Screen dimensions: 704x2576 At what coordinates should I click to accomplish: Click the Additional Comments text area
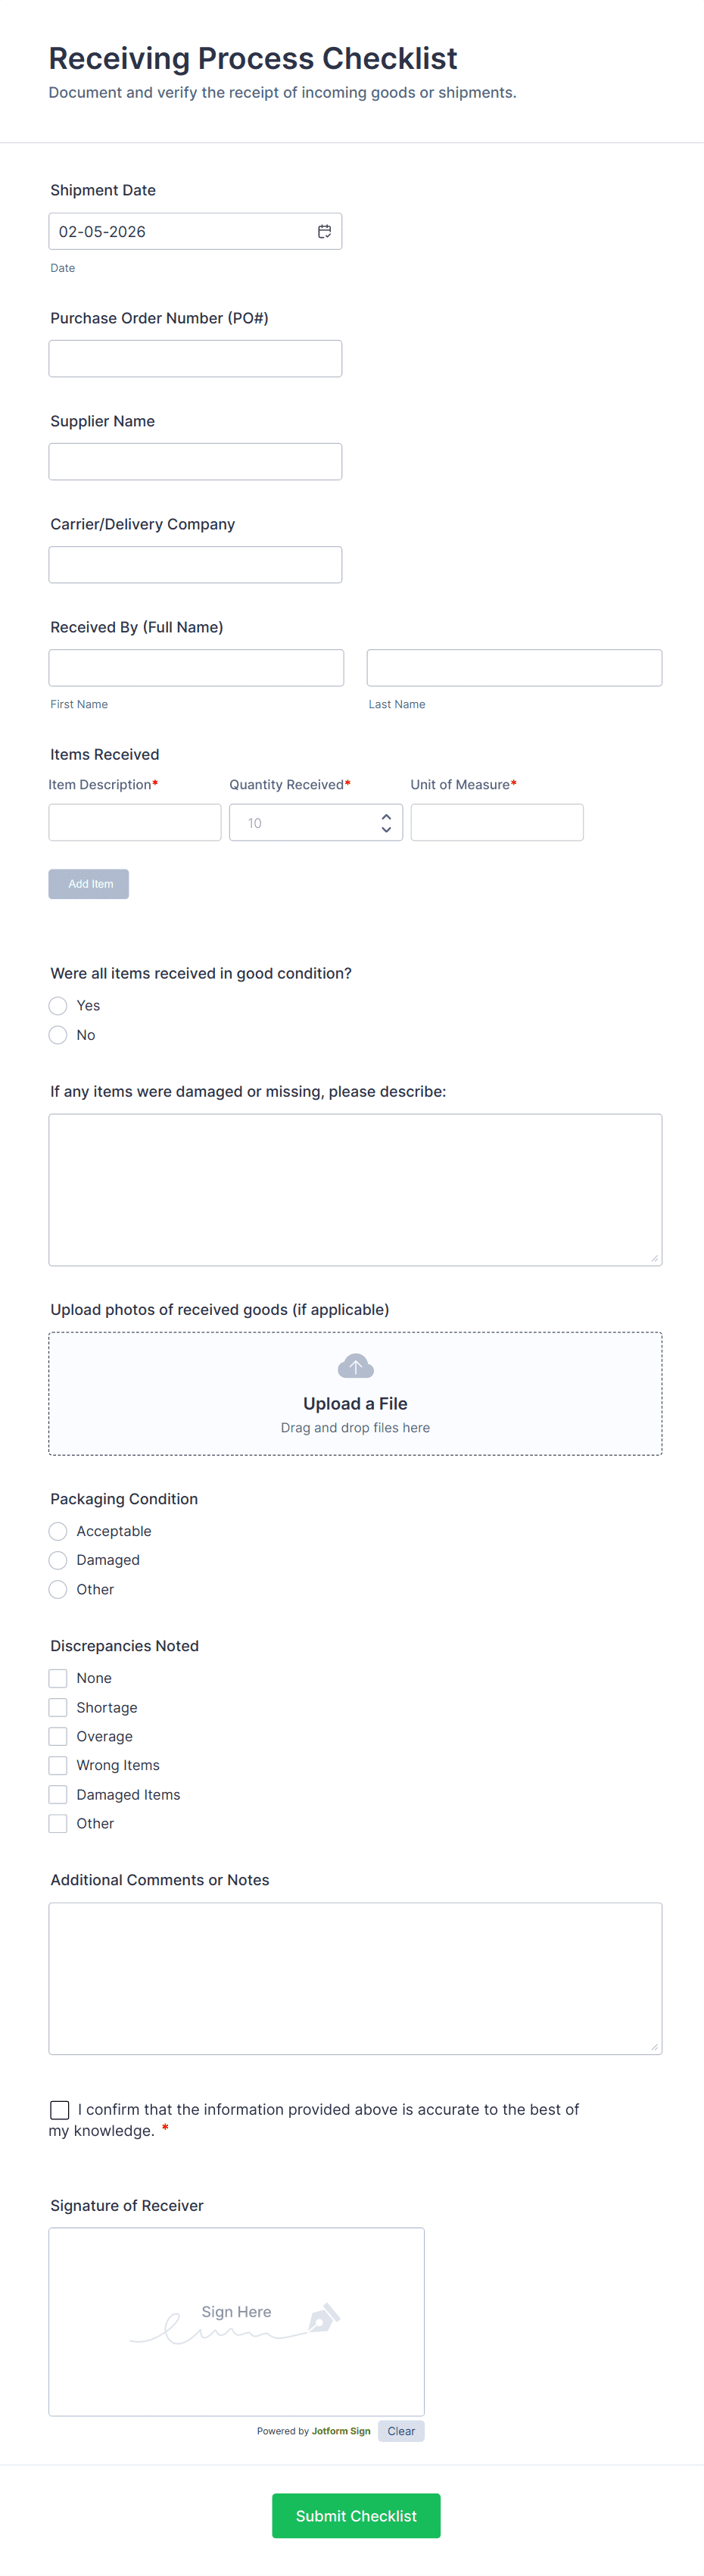355,1978
